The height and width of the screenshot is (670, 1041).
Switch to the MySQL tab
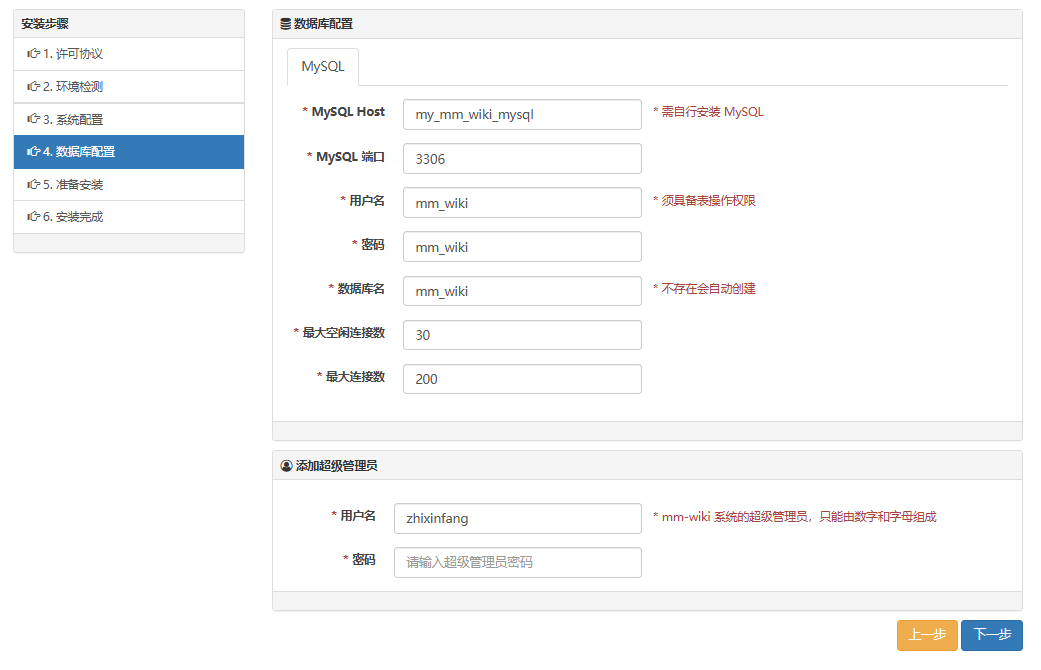[323, 66]
